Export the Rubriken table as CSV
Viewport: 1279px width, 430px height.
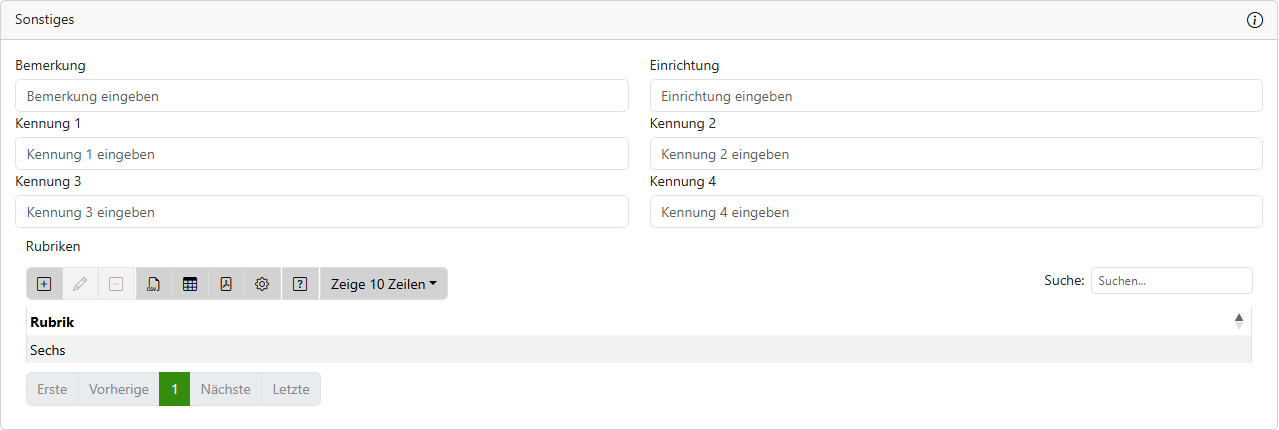pyautogui.click(x=153, y=284)
